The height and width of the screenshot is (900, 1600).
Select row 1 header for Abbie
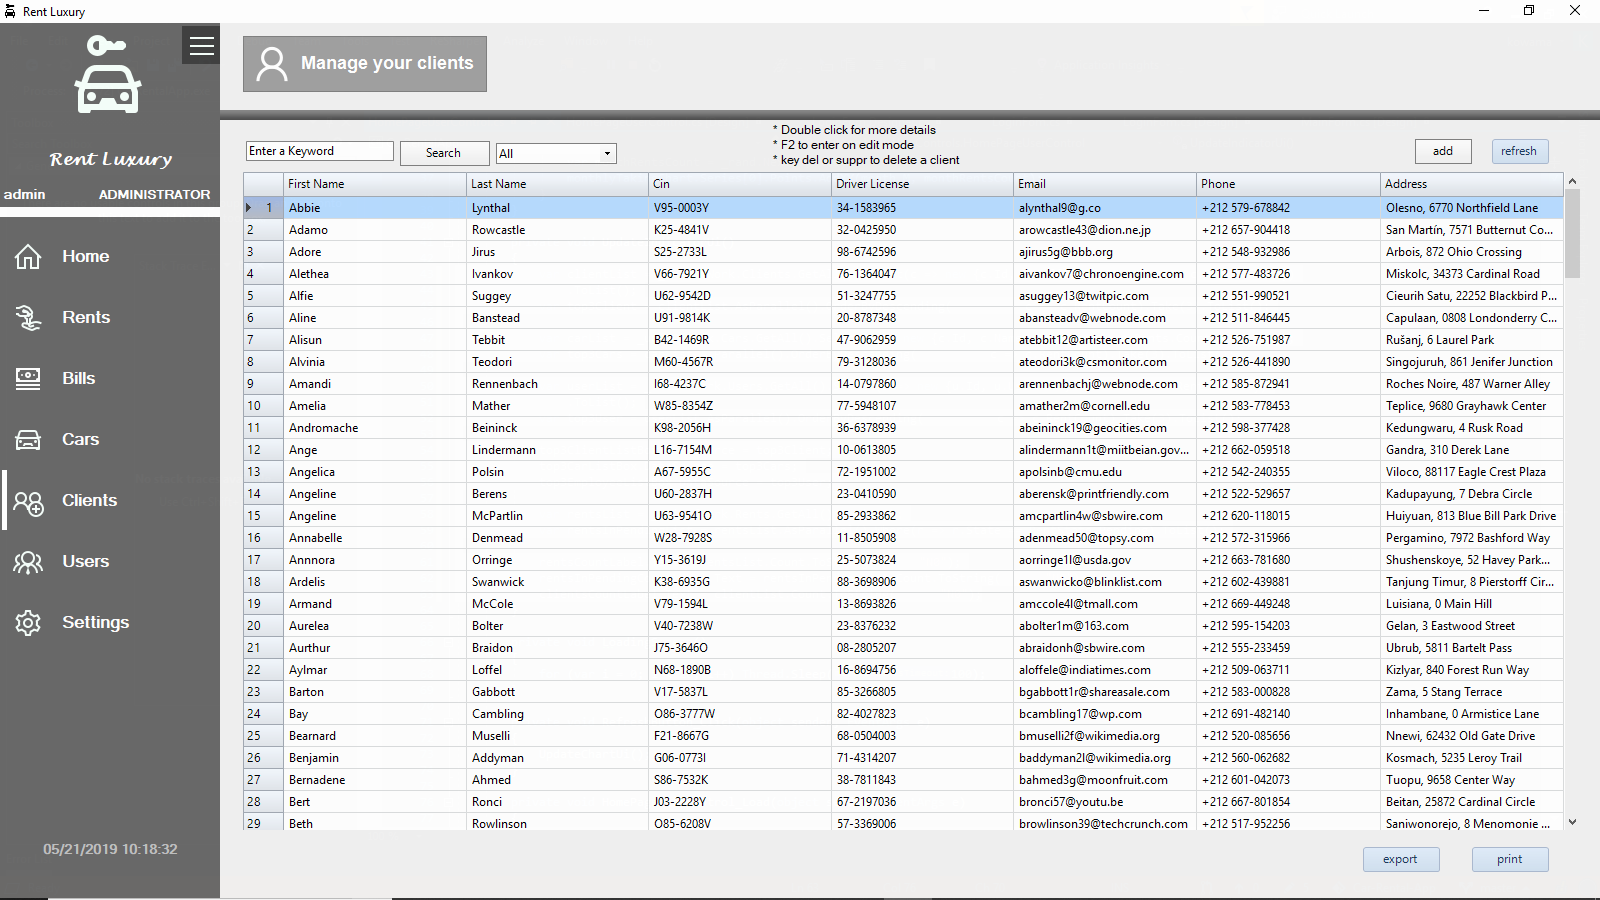pos(263,208)
